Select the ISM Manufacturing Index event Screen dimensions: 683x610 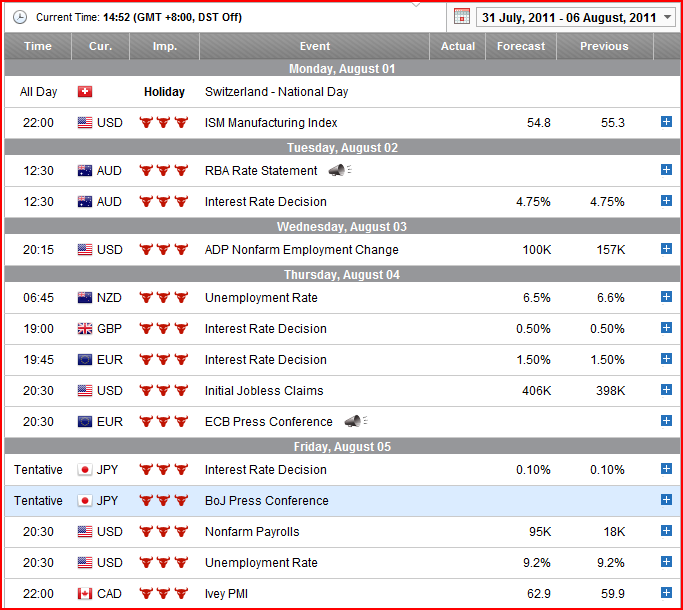point(271,123)
